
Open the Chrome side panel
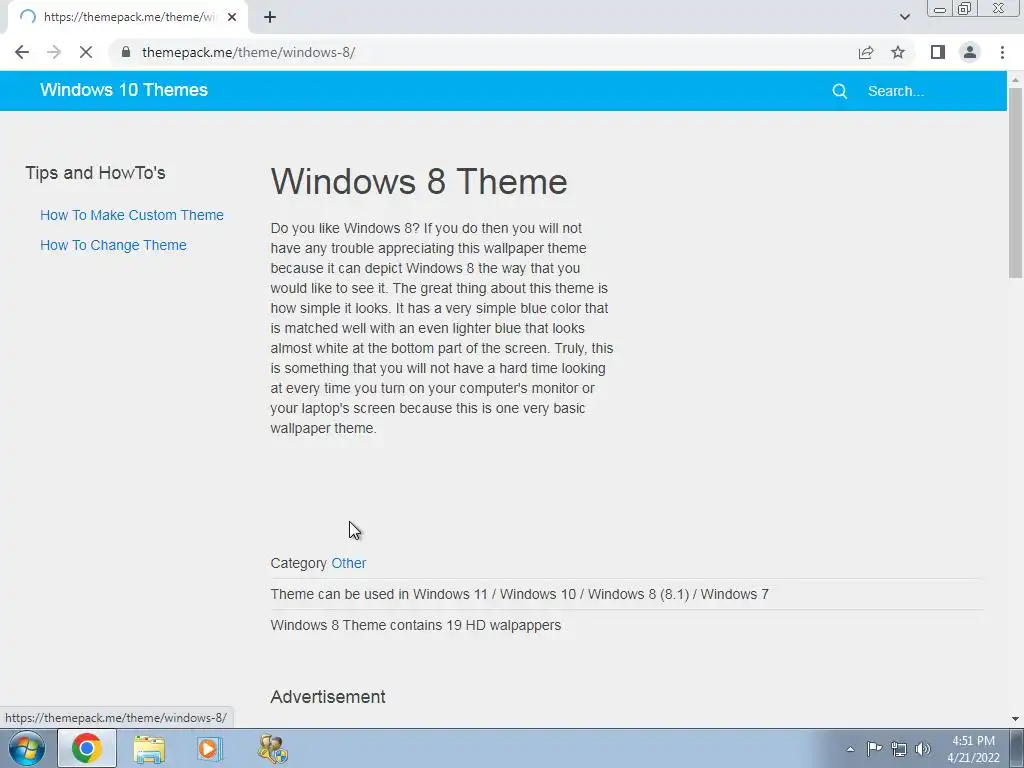938,52
